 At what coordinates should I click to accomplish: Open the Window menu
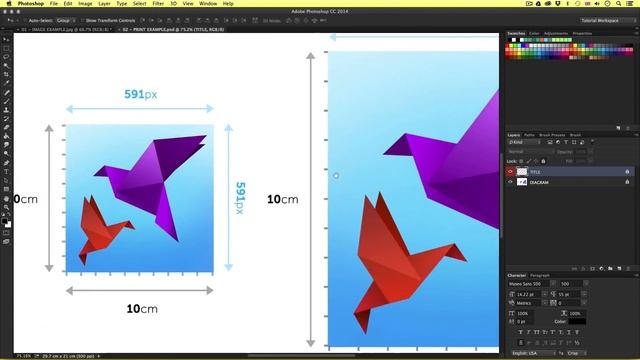[208, 4]
